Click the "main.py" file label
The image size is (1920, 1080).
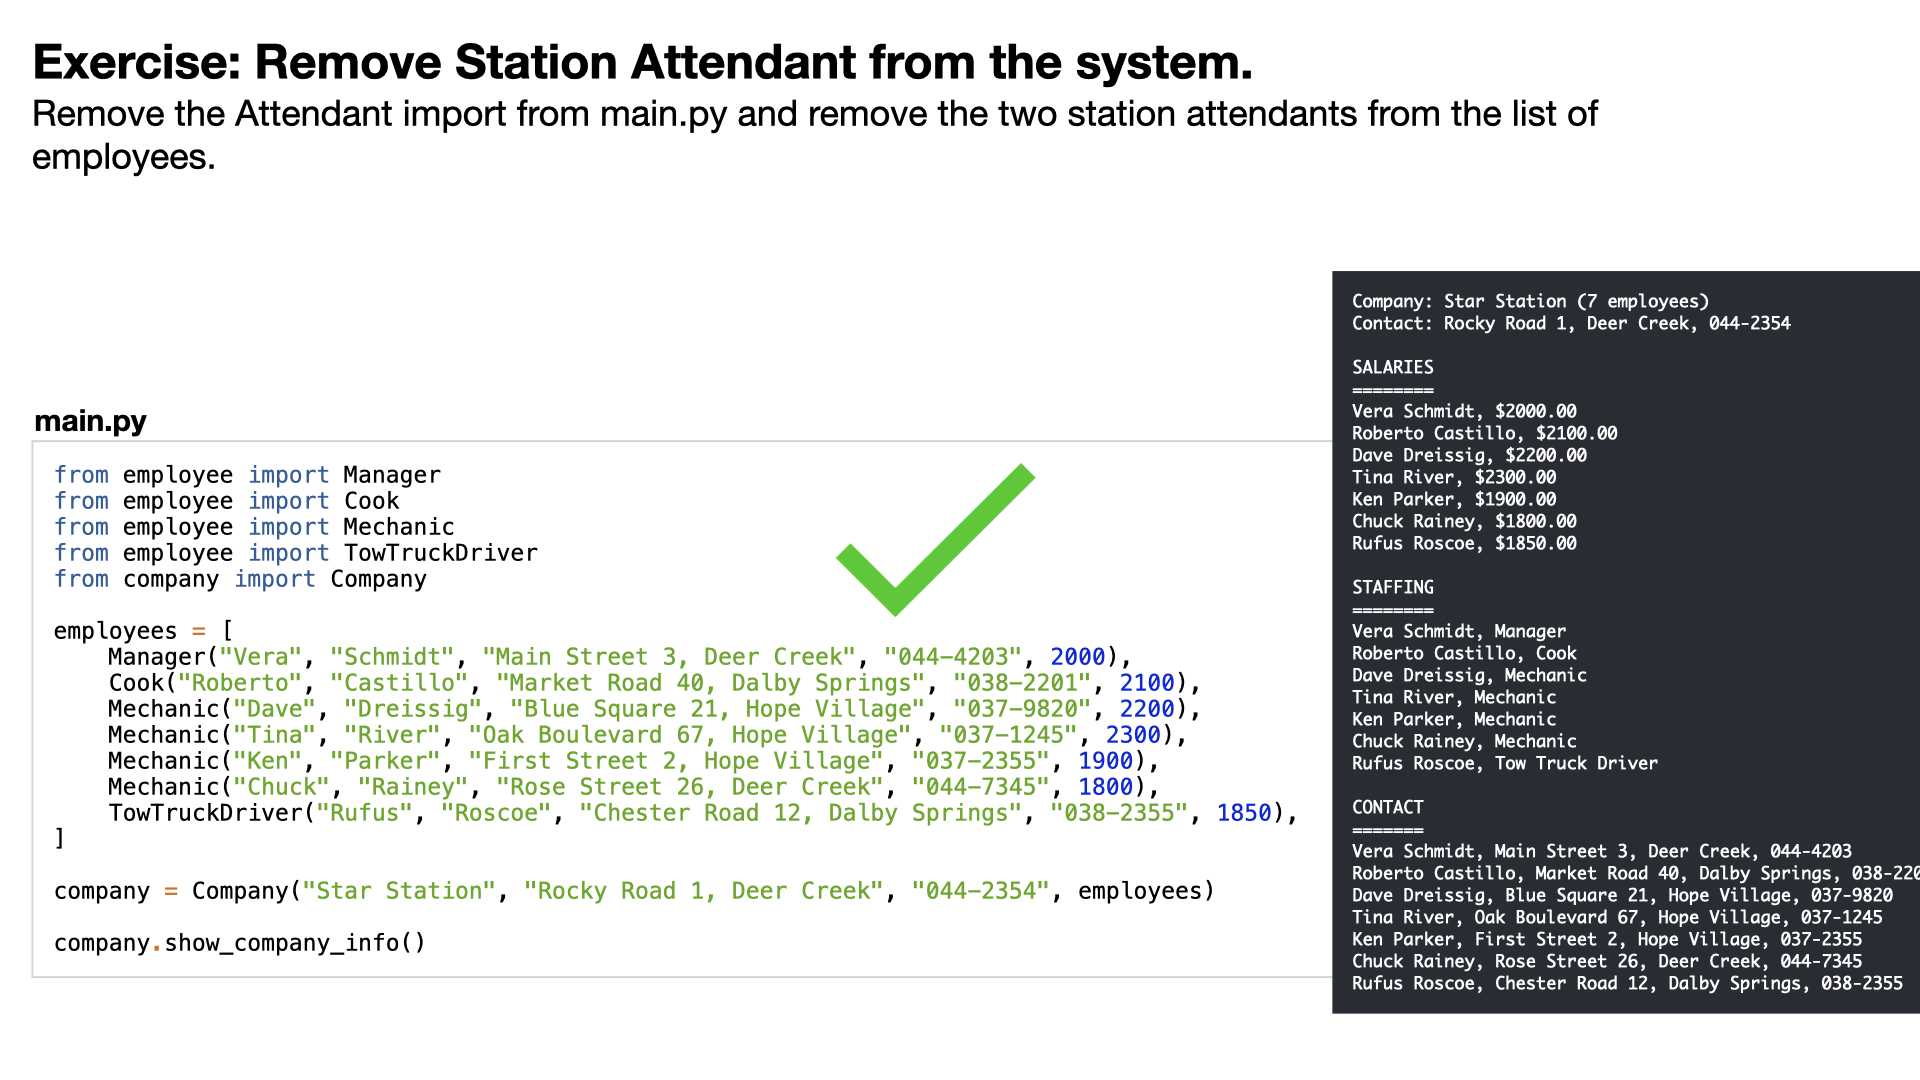click(90, 421)
